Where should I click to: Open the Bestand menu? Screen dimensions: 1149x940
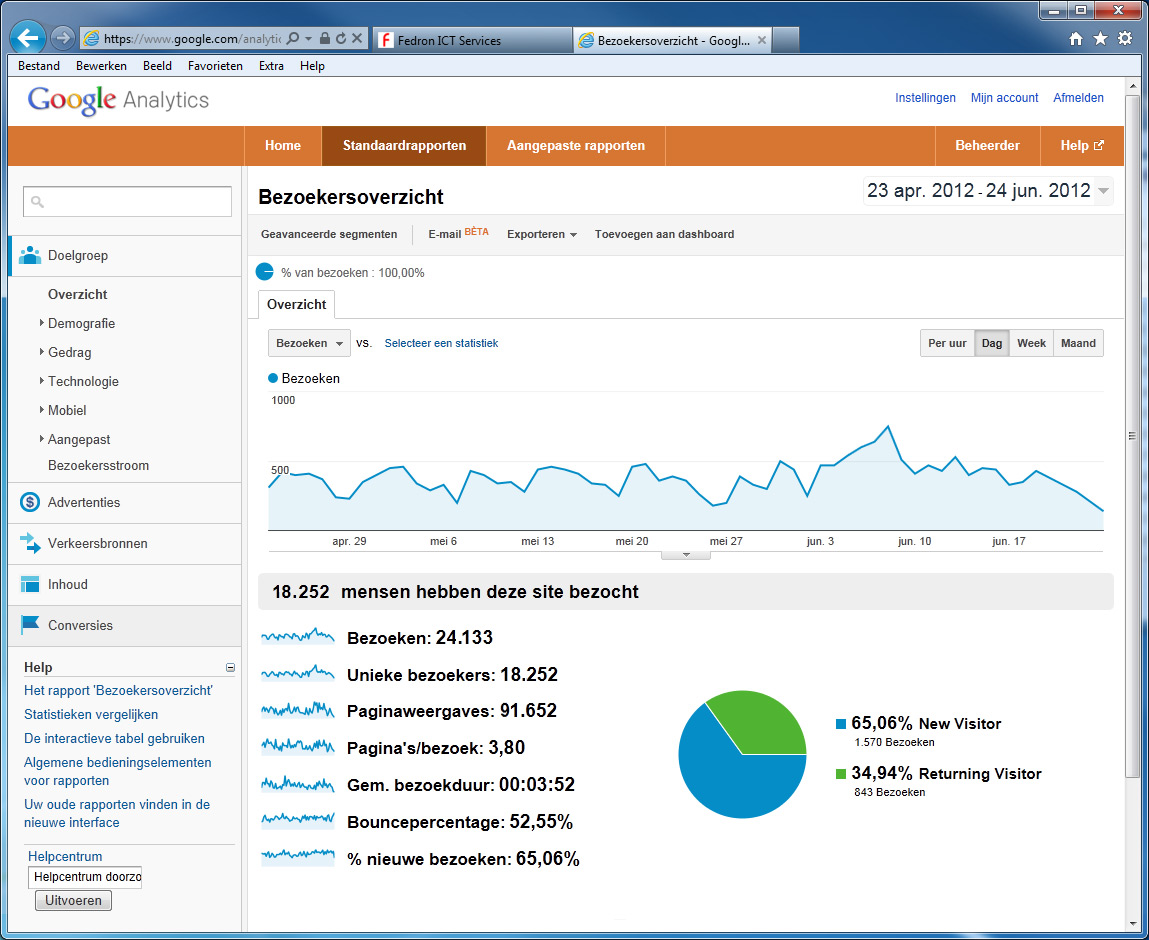[x=39, y=66]
